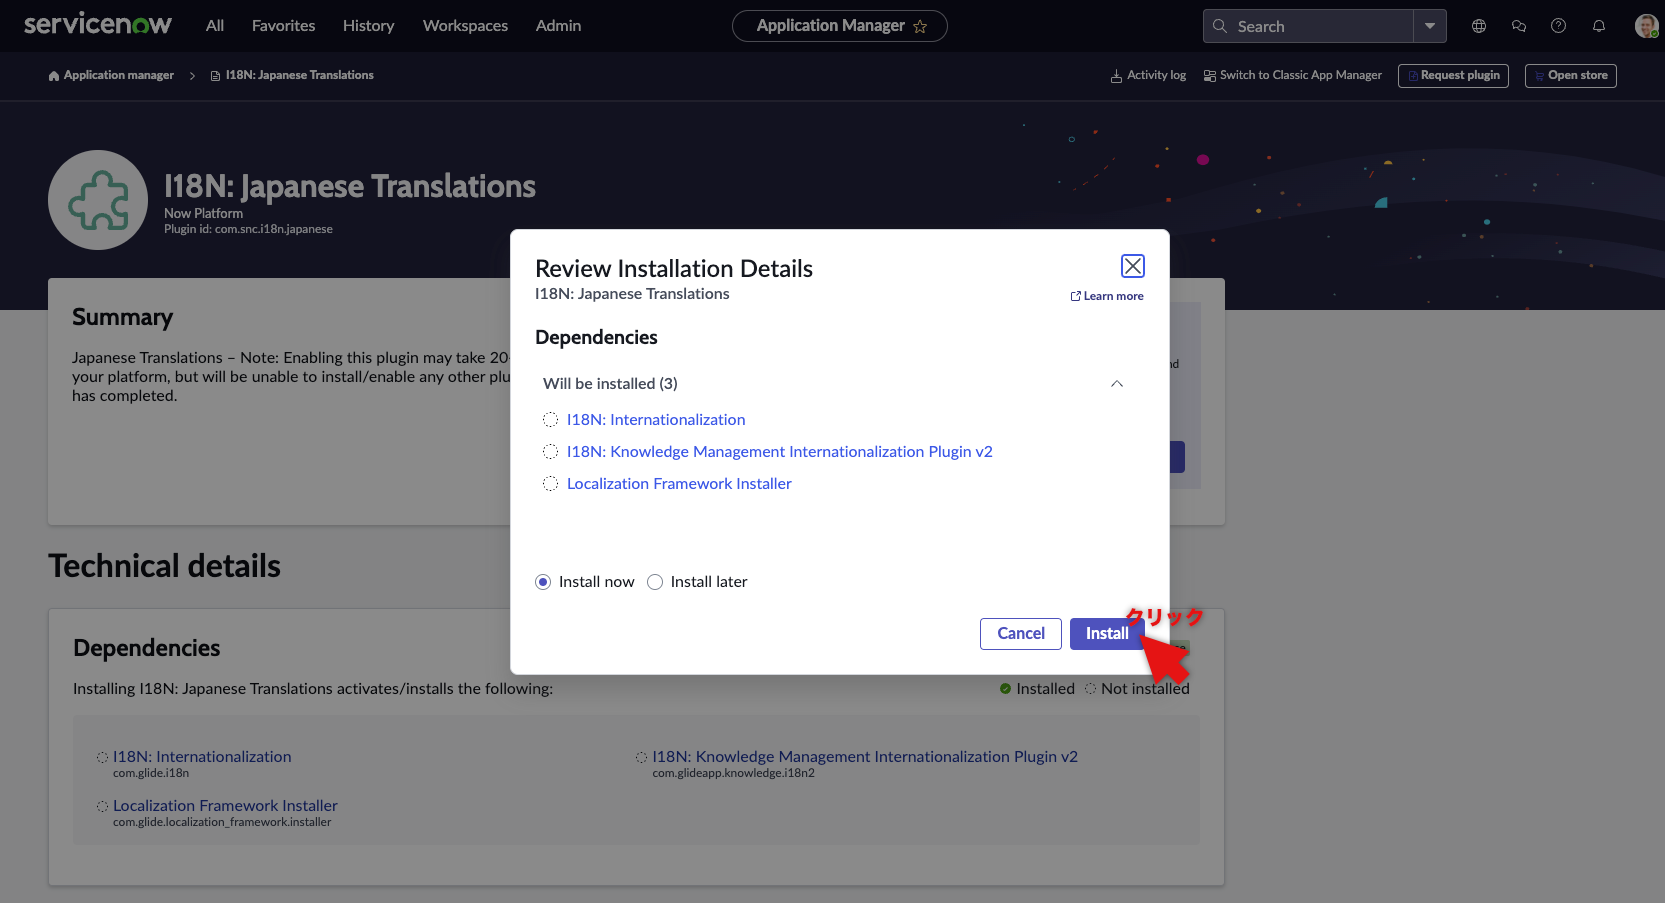Switch to Classic App Manager

tap(1293, 76)
